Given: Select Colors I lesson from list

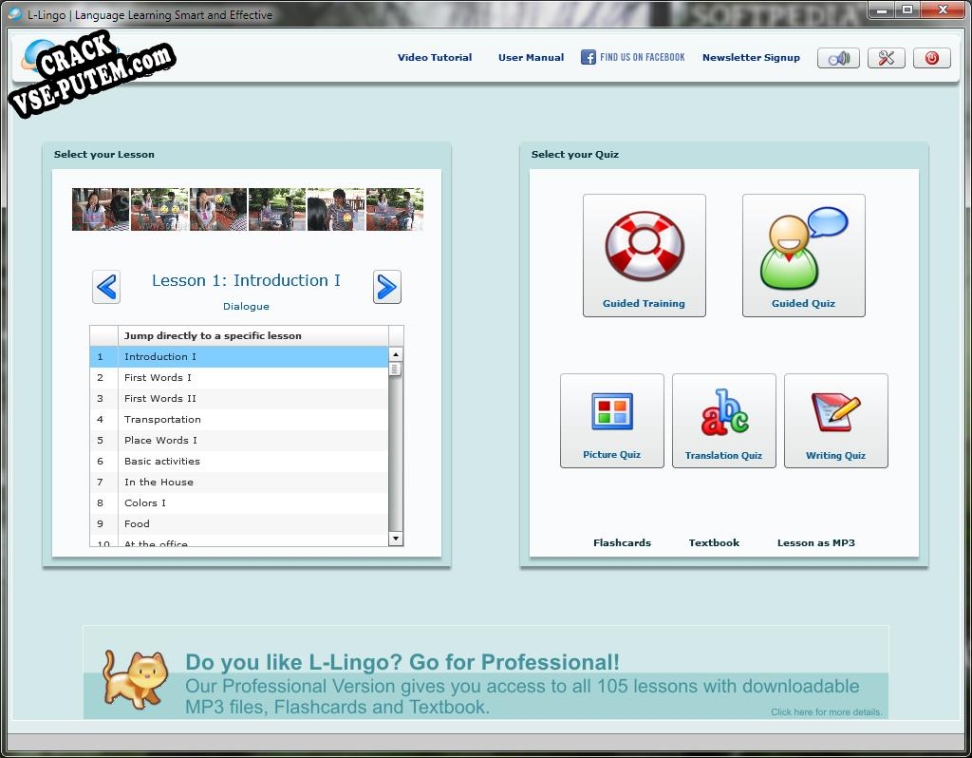Looking at the screenshot, I should (x=239, y=503).
